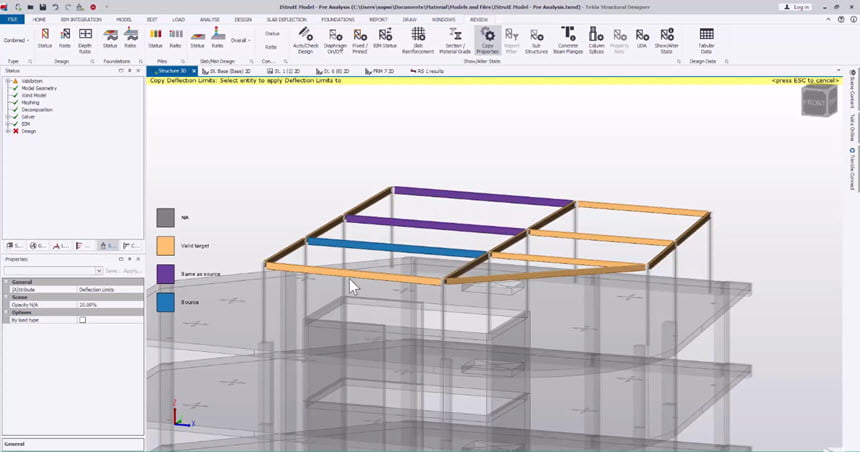Open the Overall dropdown in Slab/Mat Design

pos(240,40)
